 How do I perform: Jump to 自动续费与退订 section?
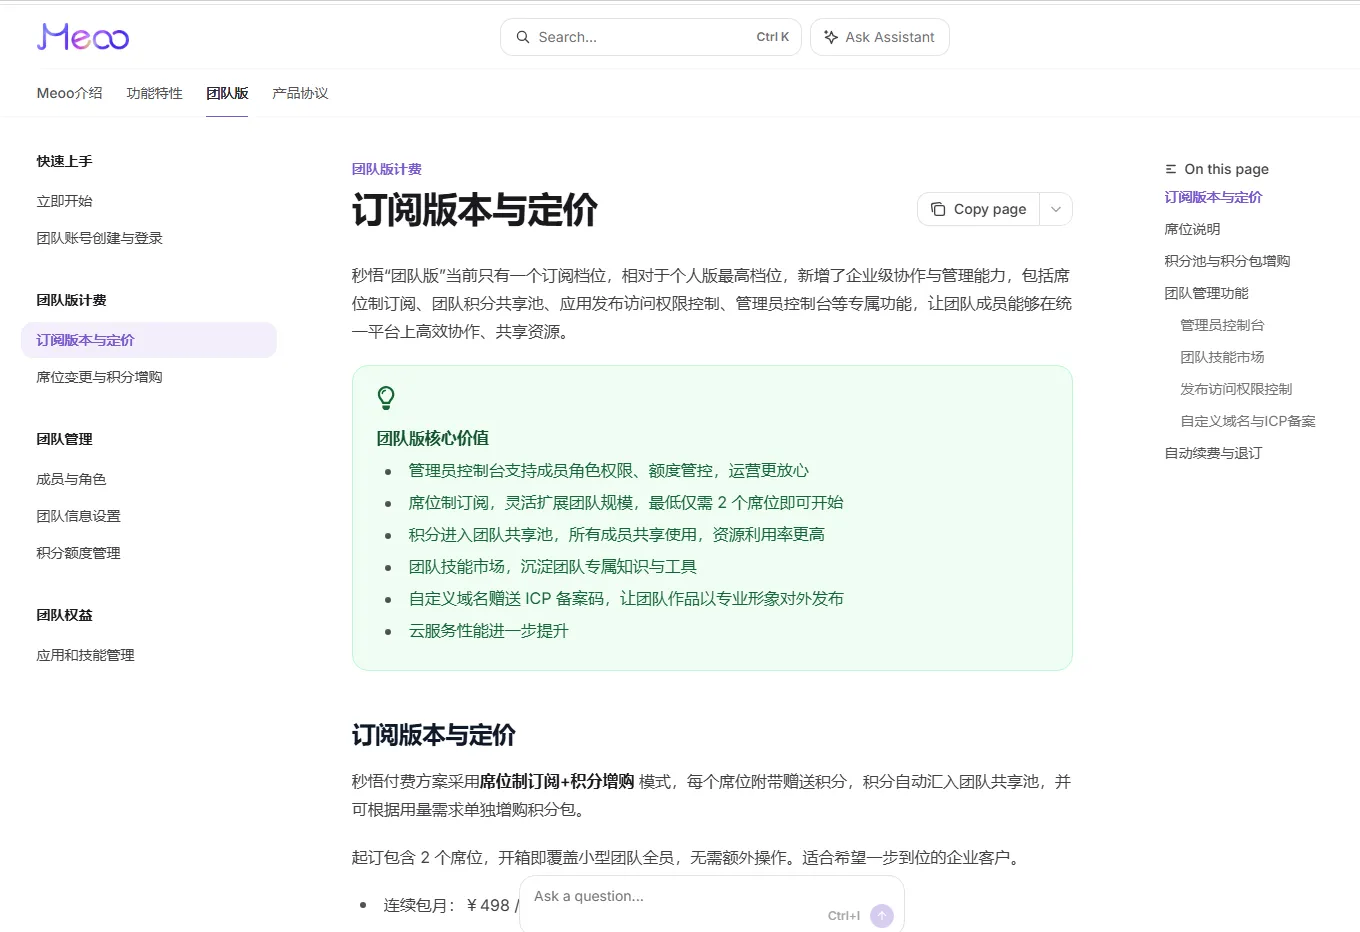1214,453
